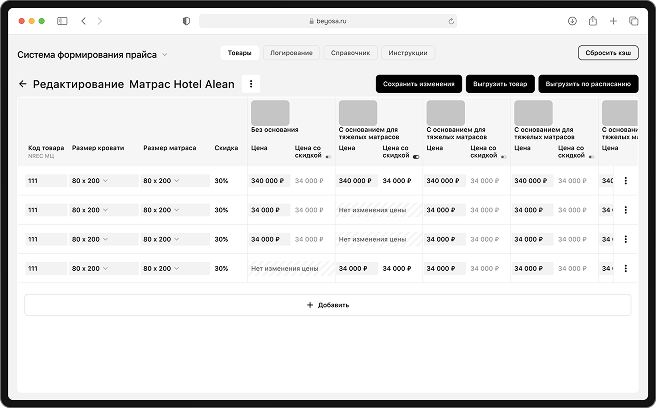Click the Сбросить кэш button
The height and width of the screenshot is (408, 656).
point(608,53)
